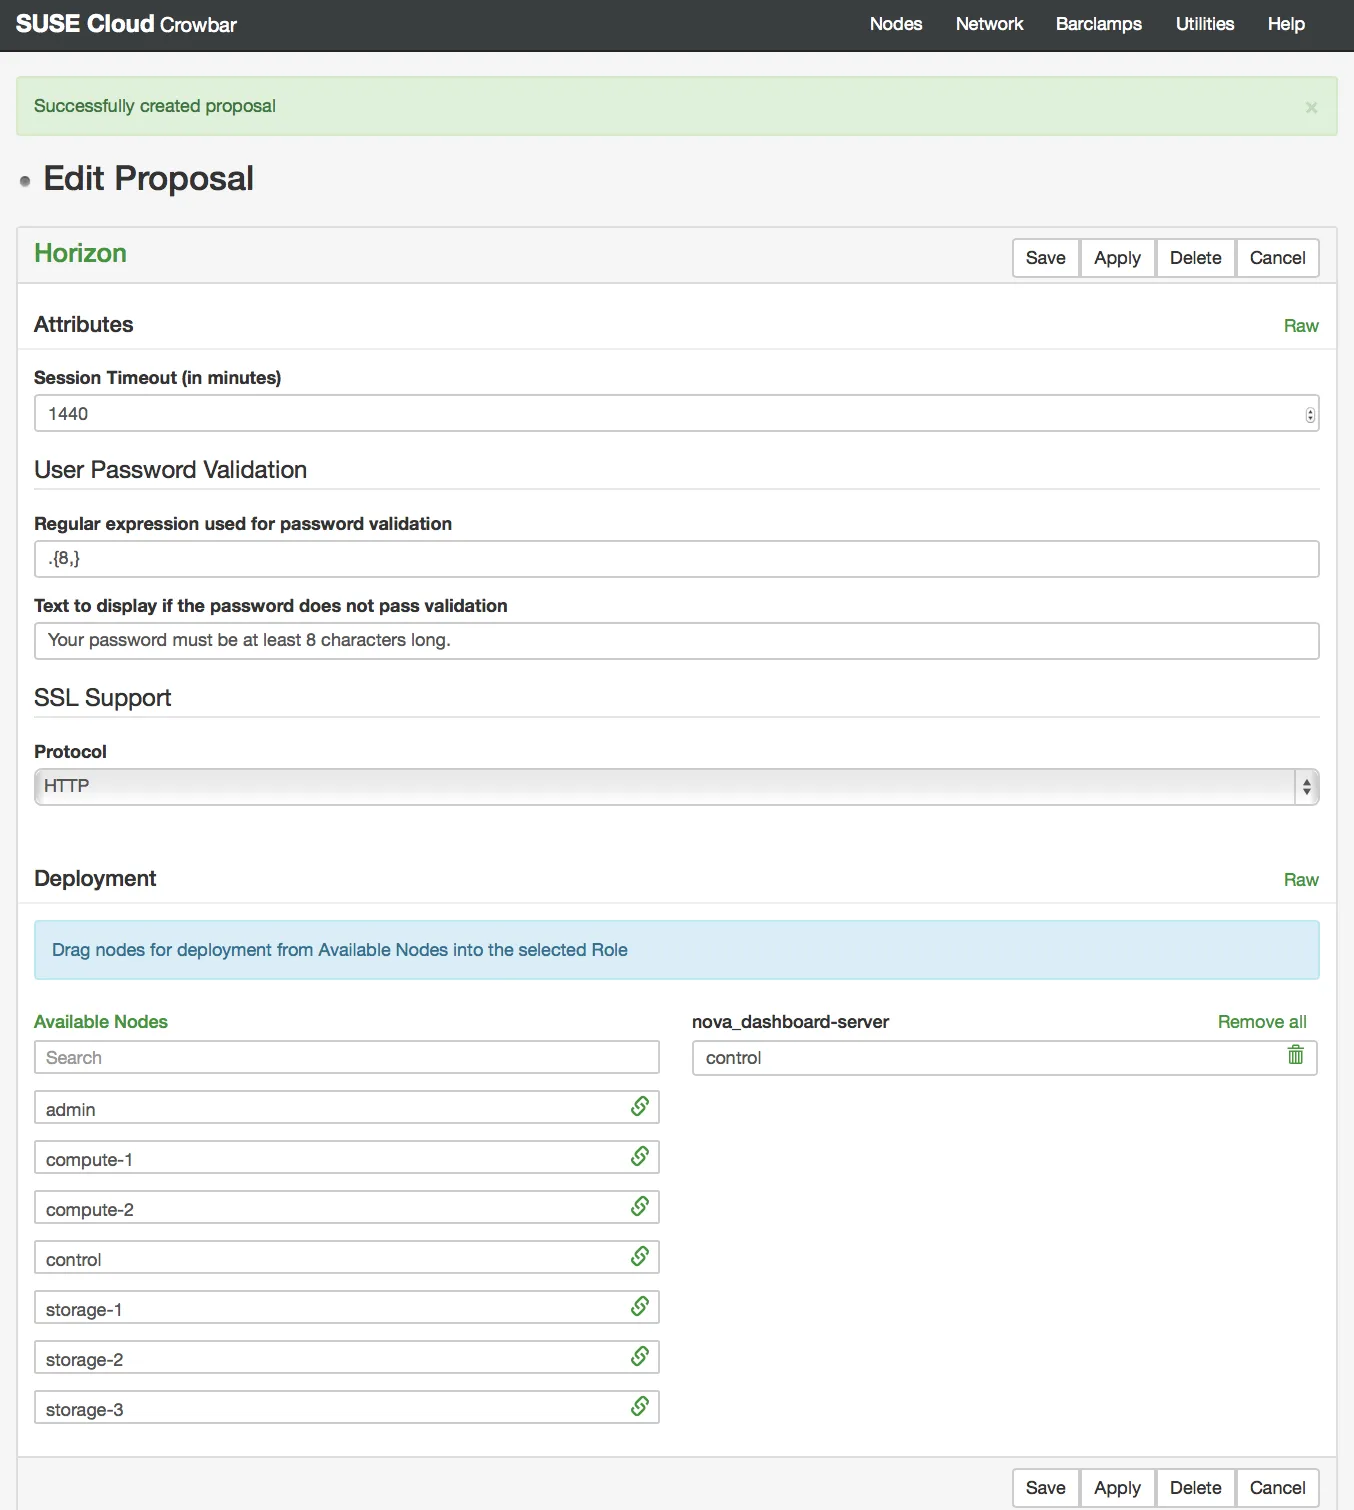This screenshot has height=1510, width=1354.
Task: Focus the Available Nodes search field
Action: pyautogui.click(x=347, y=1058)
